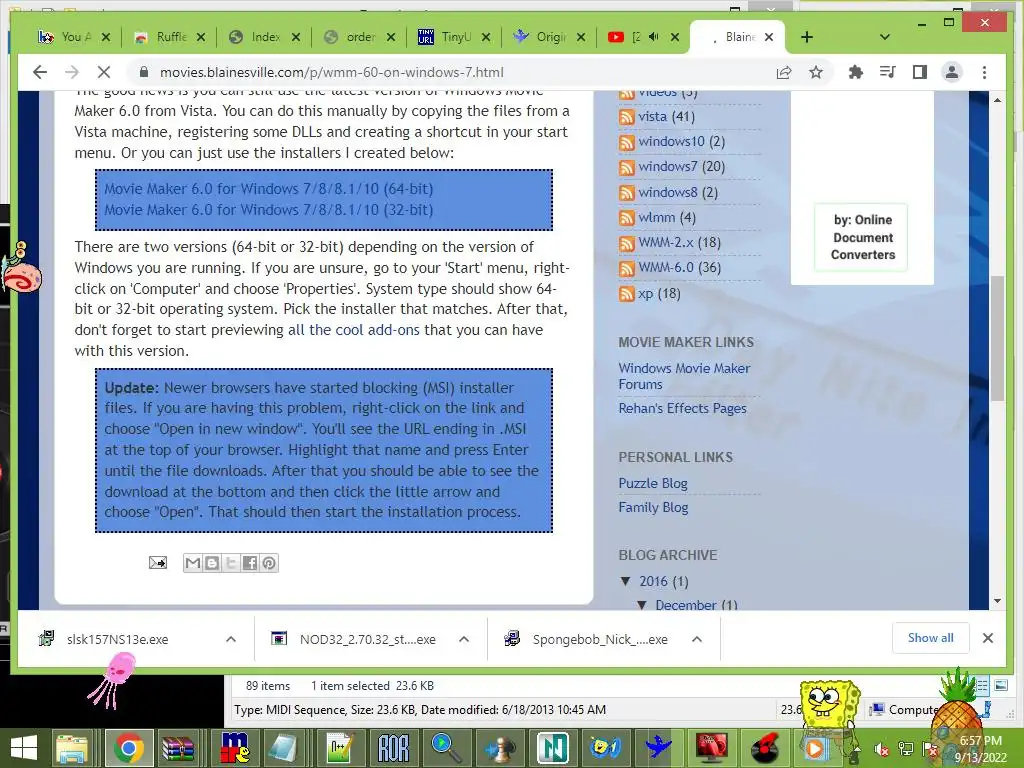Image resolution: width=1024 pixels, height=768 pixels.
Task: Share post to Pinterest
Action: pyautogui.click(x=269, y=563)
